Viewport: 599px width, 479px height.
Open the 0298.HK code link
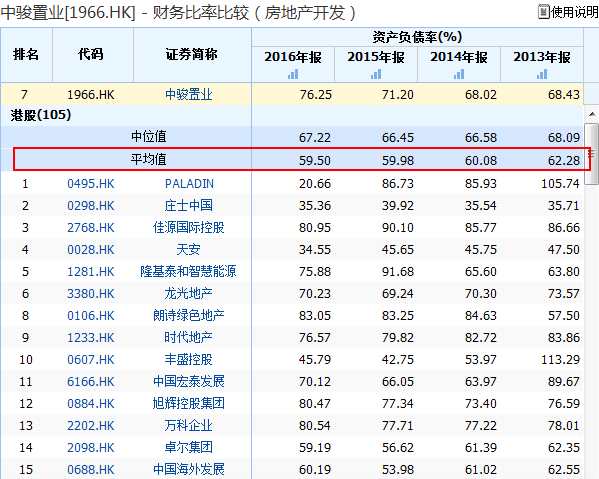(x=91, y=206)
